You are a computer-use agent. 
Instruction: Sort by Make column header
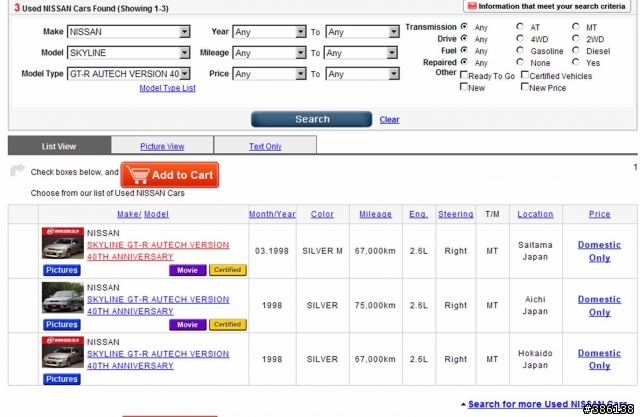[129, 214]
